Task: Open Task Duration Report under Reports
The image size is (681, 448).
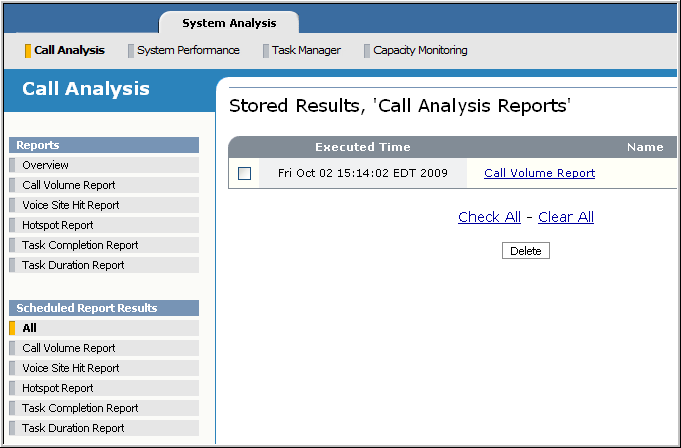Action: [73, 265]
